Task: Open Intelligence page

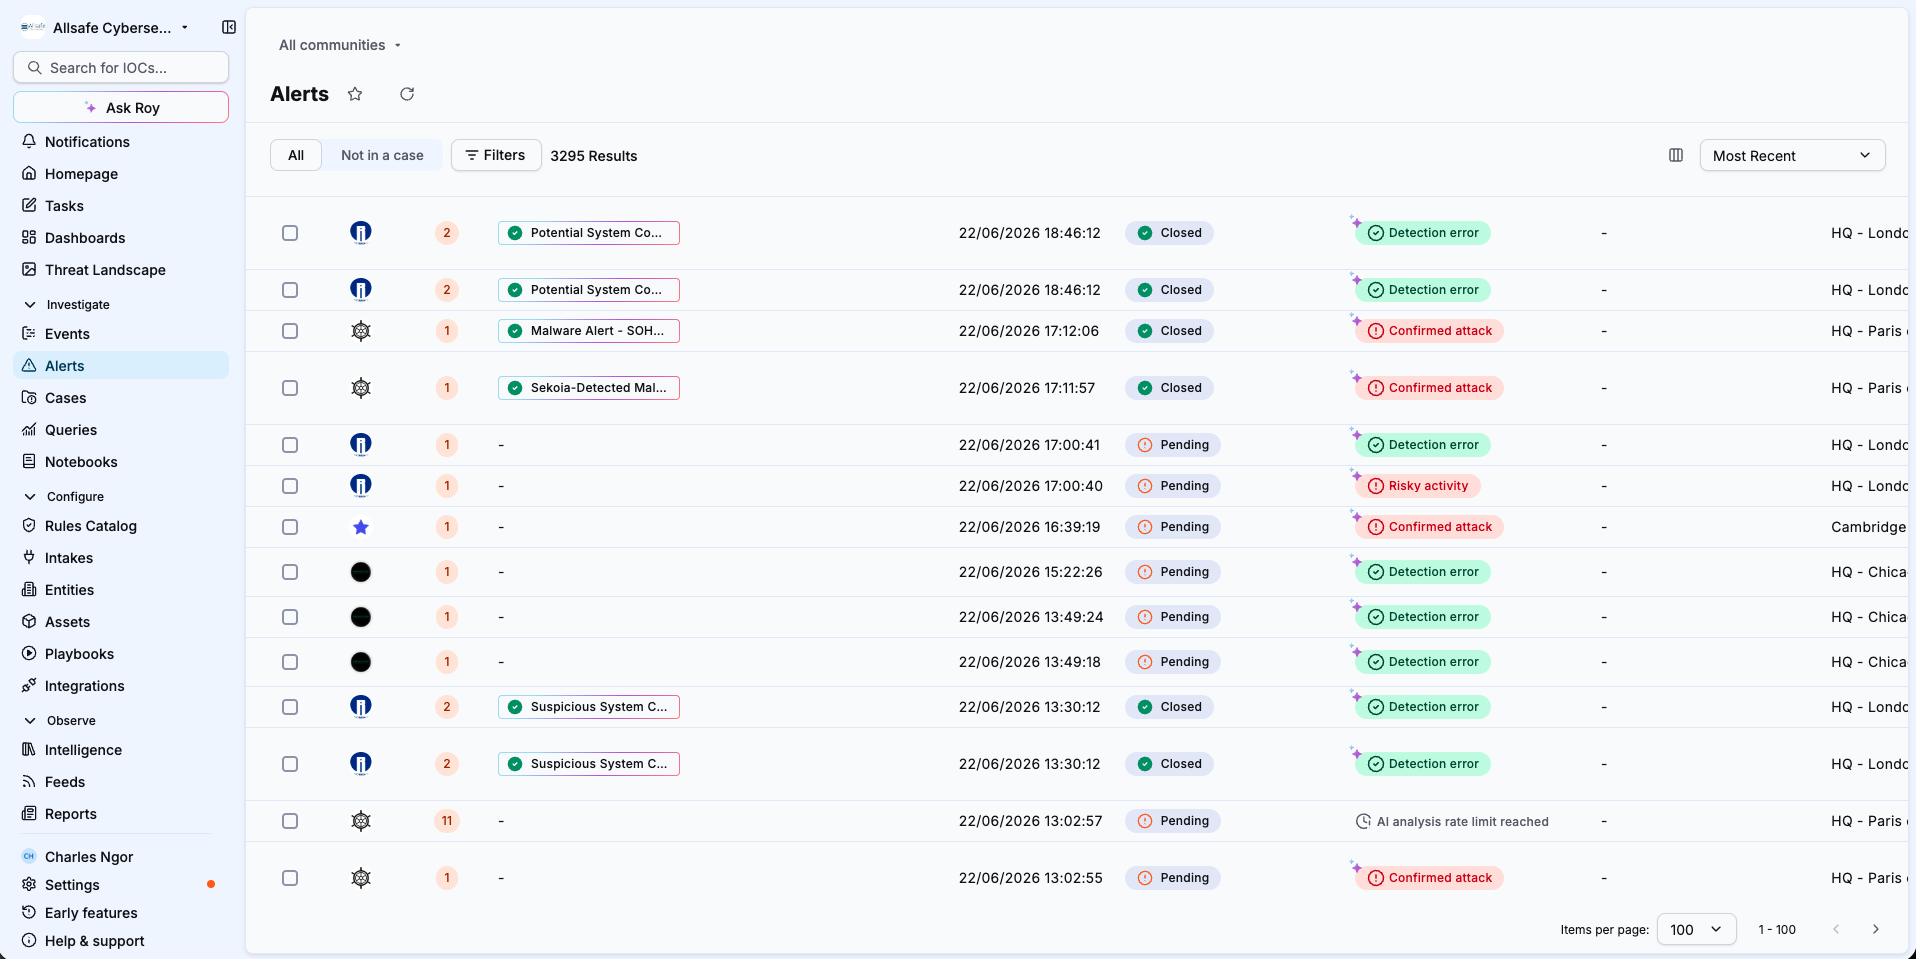Action: coord(120,750)
